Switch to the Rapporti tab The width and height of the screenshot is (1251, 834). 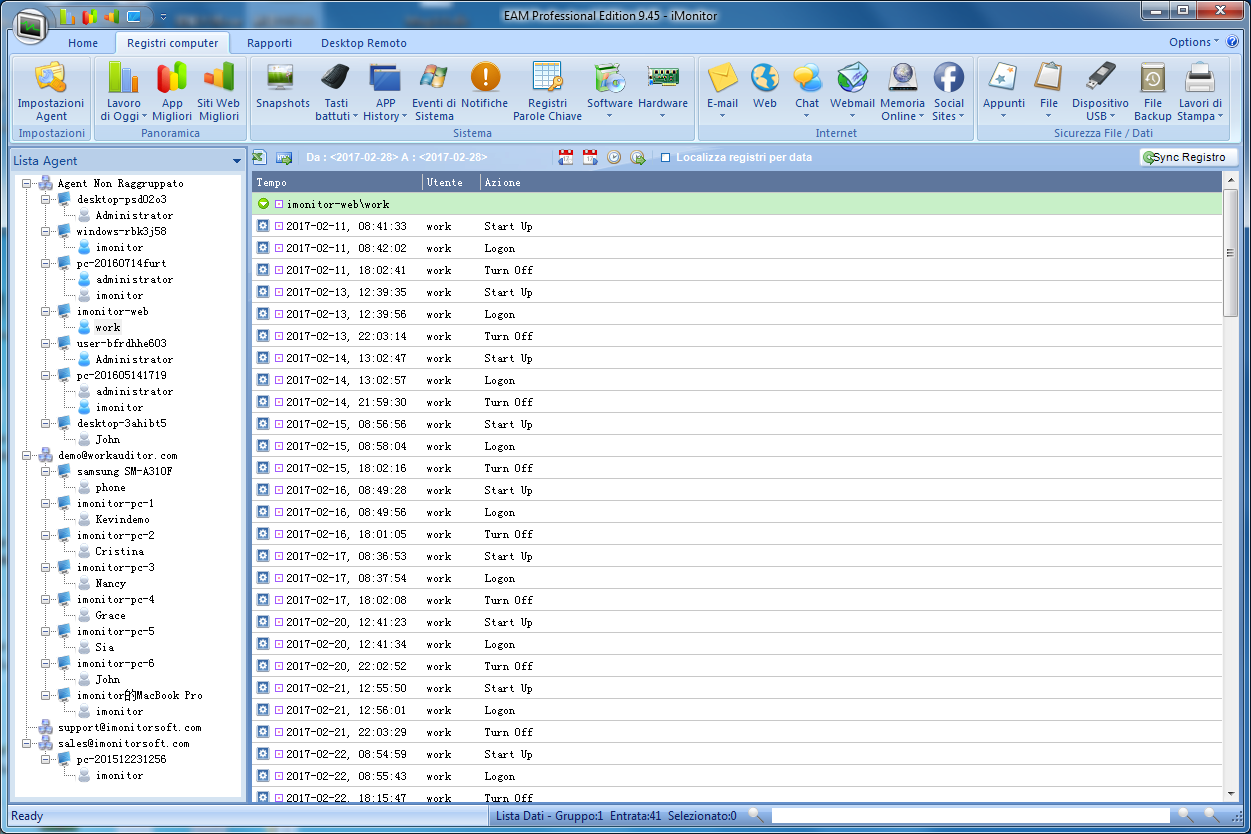(x=269, y=43)
